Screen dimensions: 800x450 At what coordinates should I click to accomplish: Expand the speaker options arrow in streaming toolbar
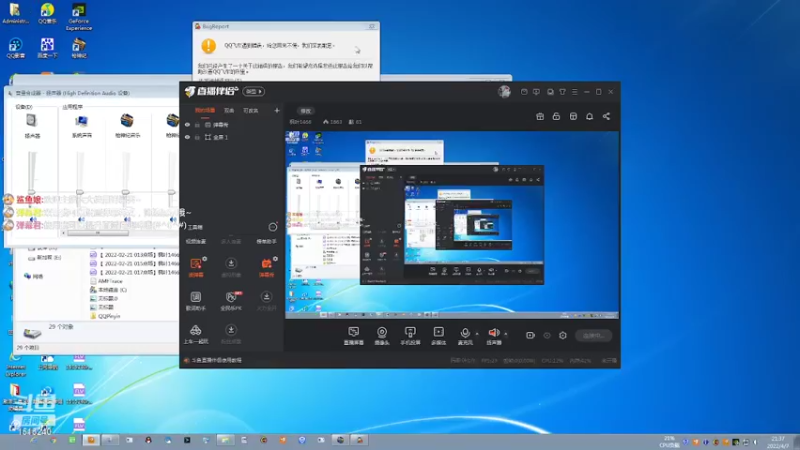click(506, 334)
